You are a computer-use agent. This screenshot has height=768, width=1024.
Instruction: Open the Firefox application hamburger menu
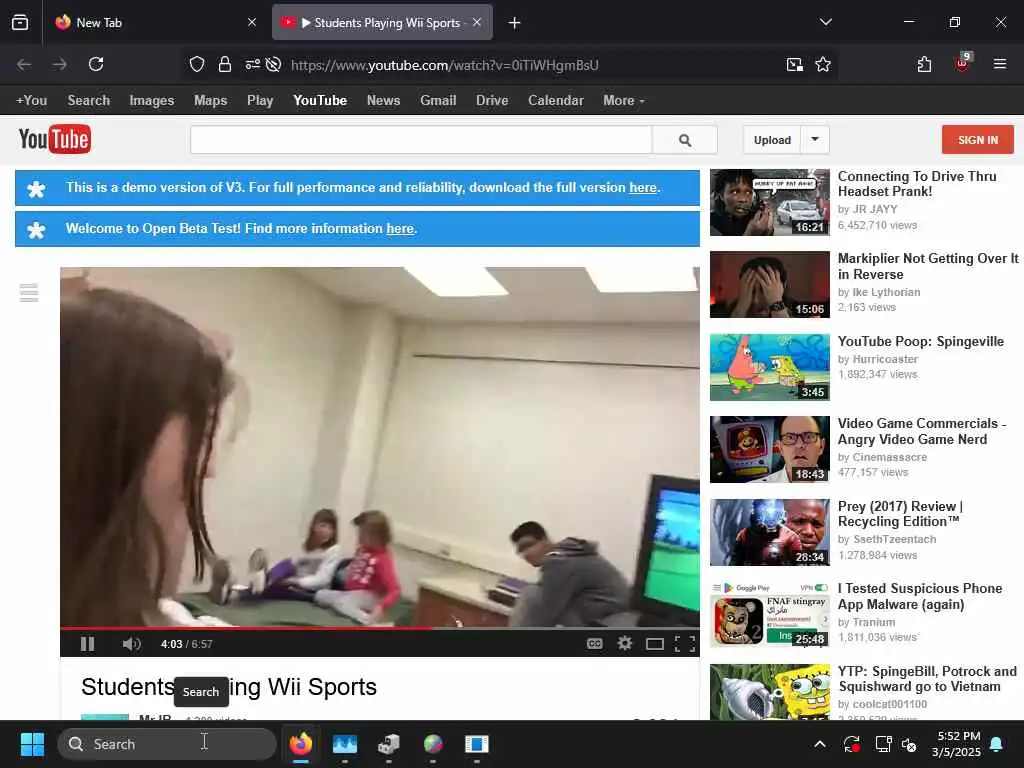1000,64
